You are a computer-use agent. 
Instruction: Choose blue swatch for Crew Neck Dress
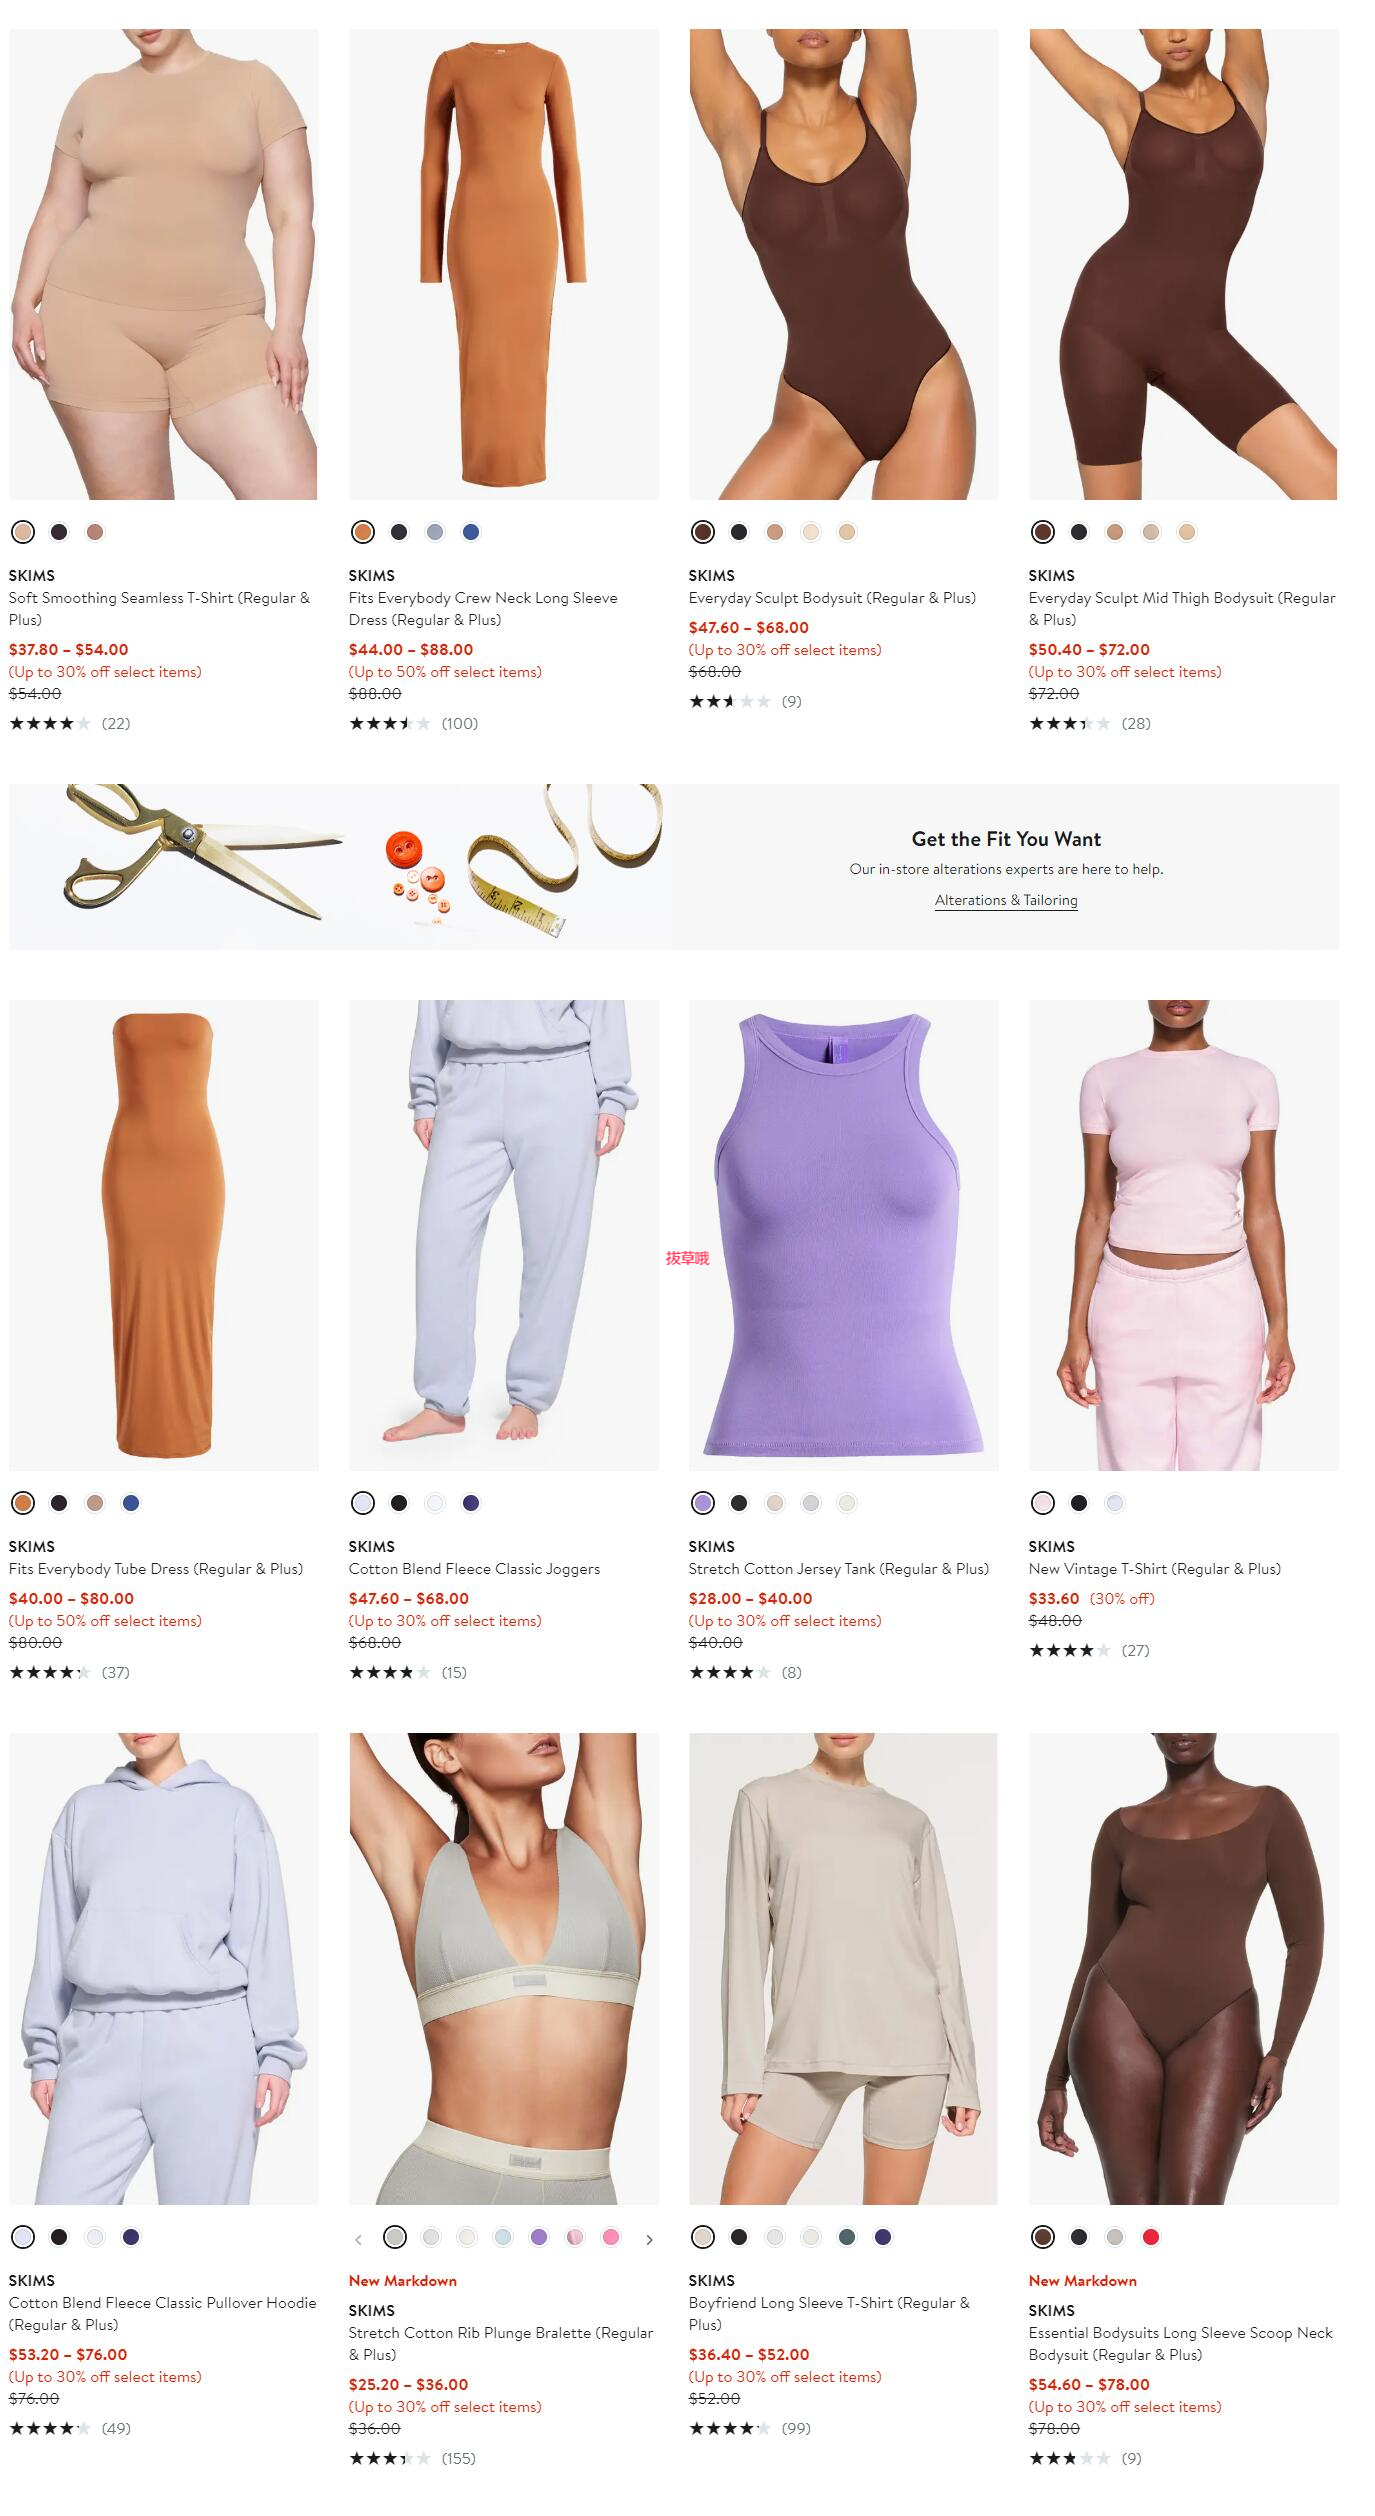[x=471, y=532]
